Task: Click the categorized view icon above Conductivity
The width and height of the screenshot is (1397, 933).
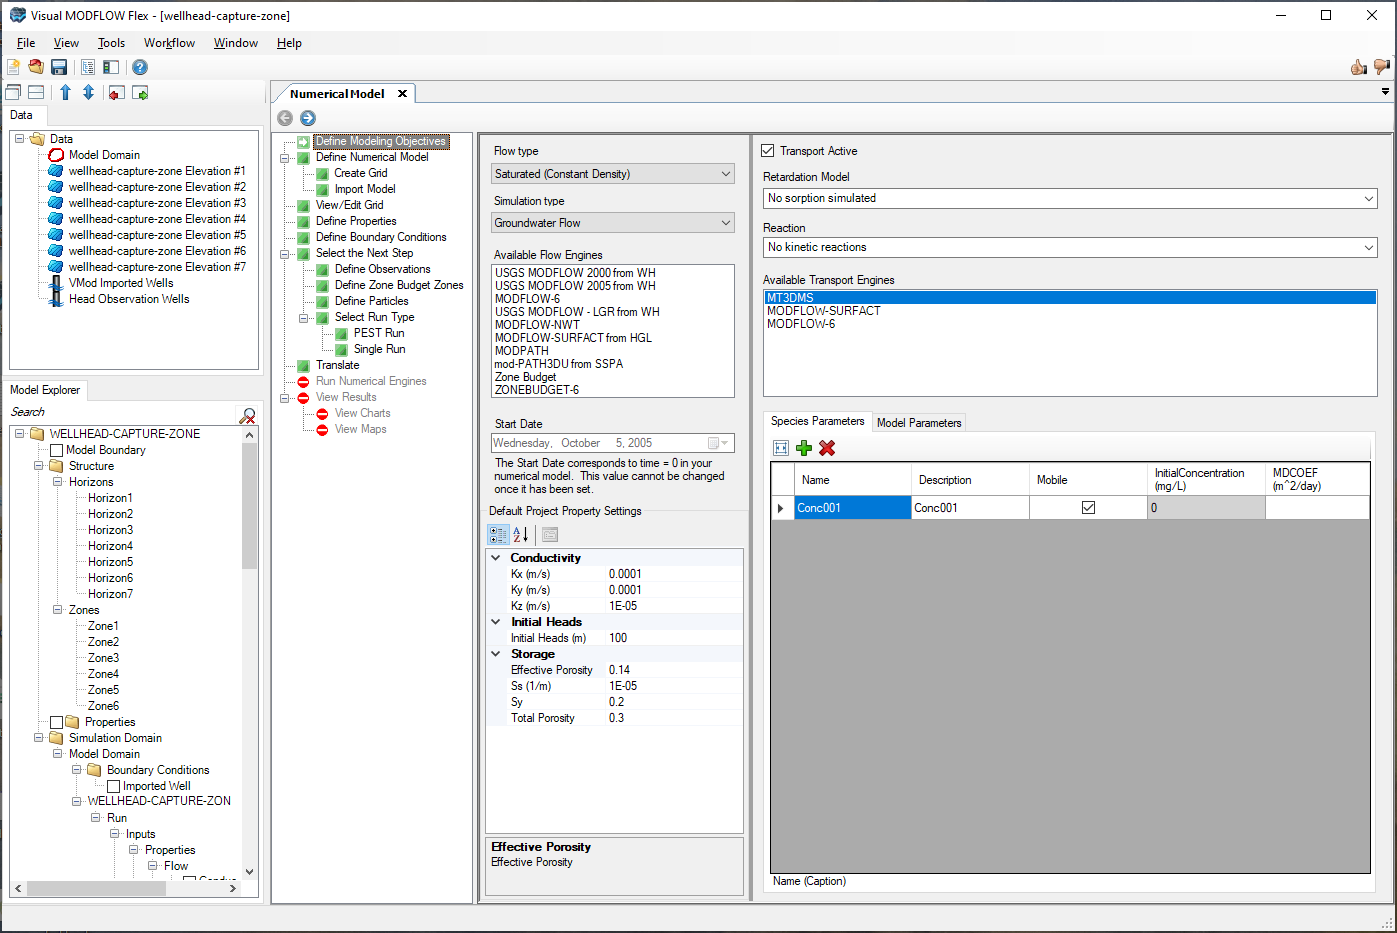Action: tap(498, 534)
